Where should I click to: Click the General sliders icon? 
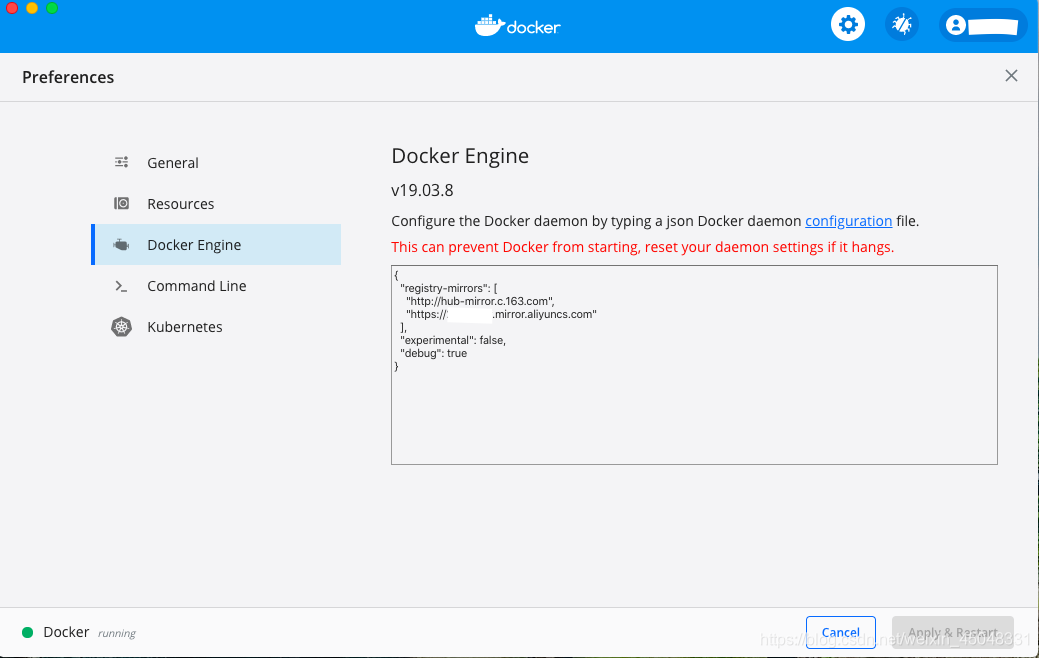121,162
